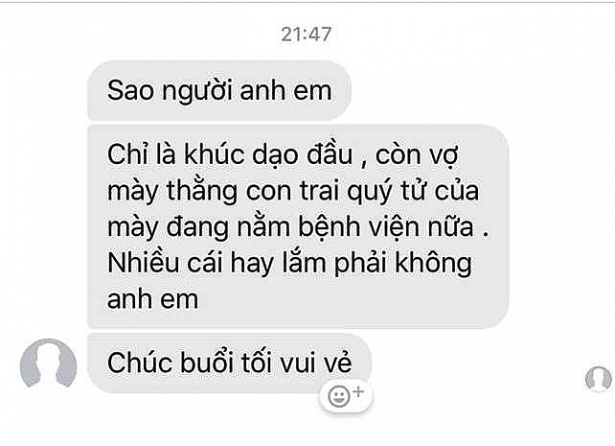Select the 'Sao người anh em' message bubble
Image resolution: width=615 pixels, height=446 pixels.
[x=219, y=90]
